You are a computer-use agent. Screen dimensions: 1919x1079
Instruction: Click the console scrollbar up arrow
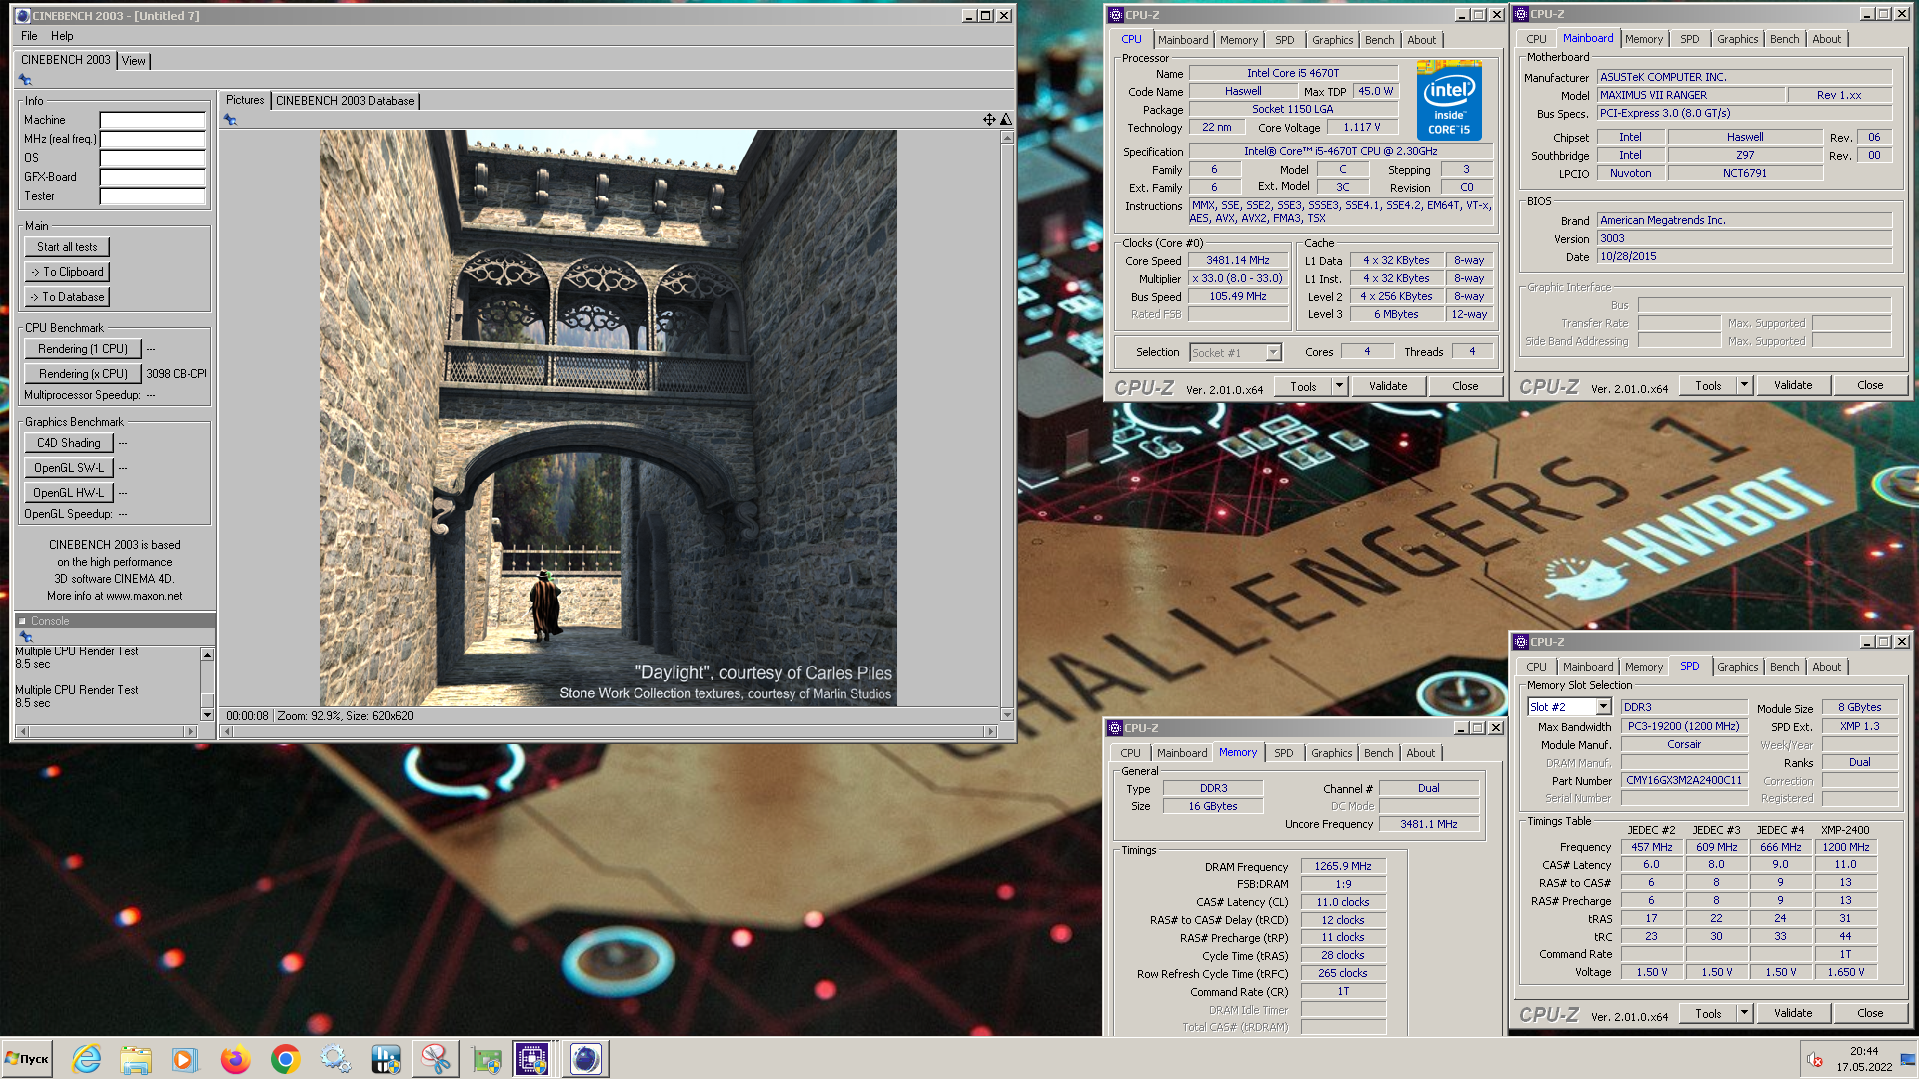point(207,655)
